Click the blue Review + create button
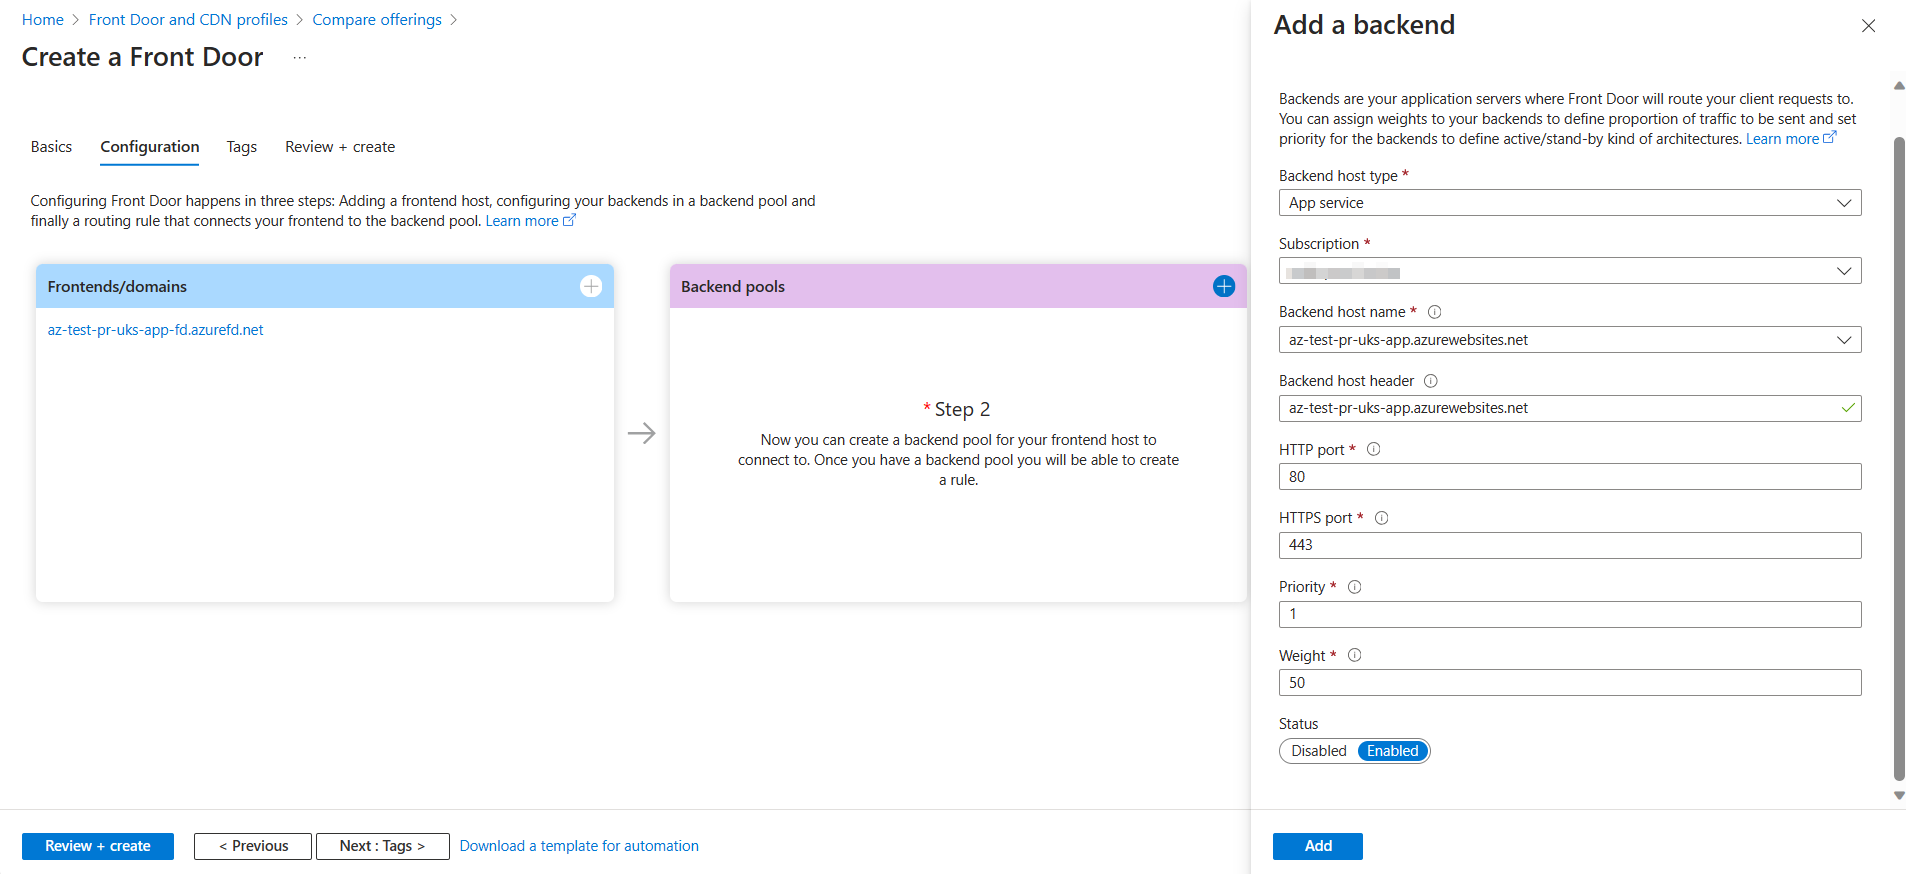 click(x=98, y=846)
